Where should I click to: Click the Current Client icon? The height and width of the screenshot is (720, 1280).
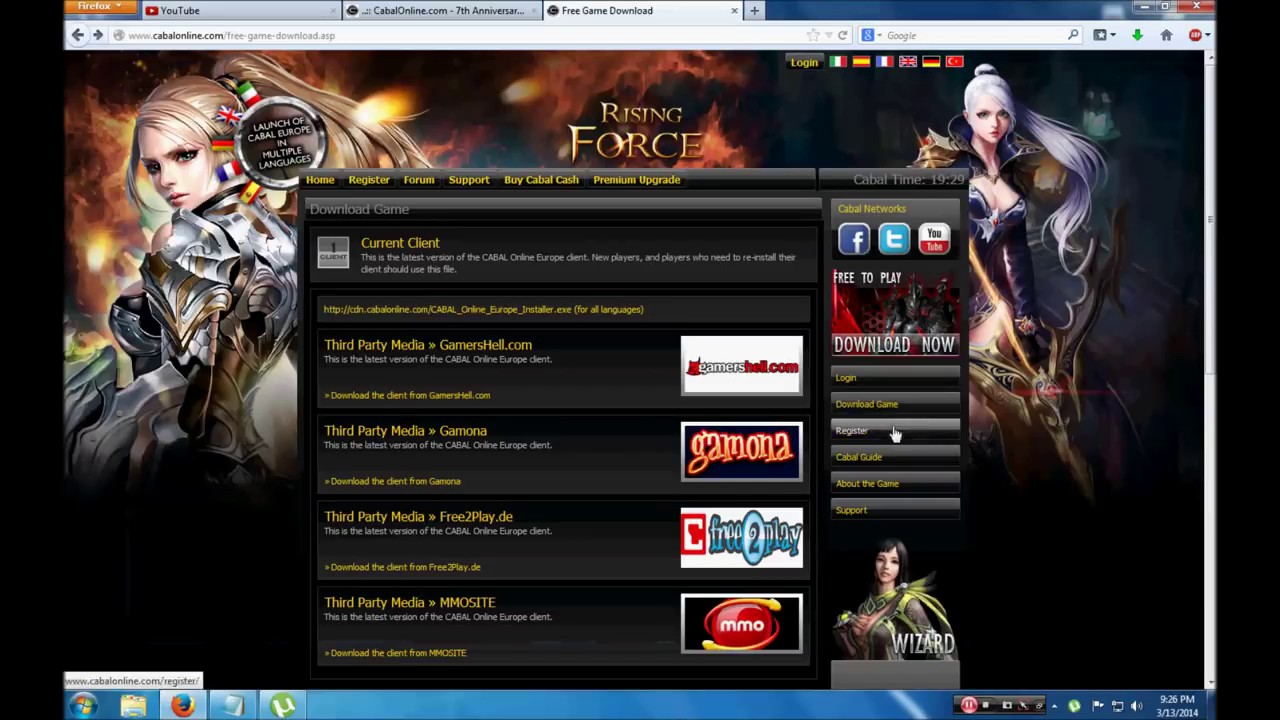coord(333,252)
